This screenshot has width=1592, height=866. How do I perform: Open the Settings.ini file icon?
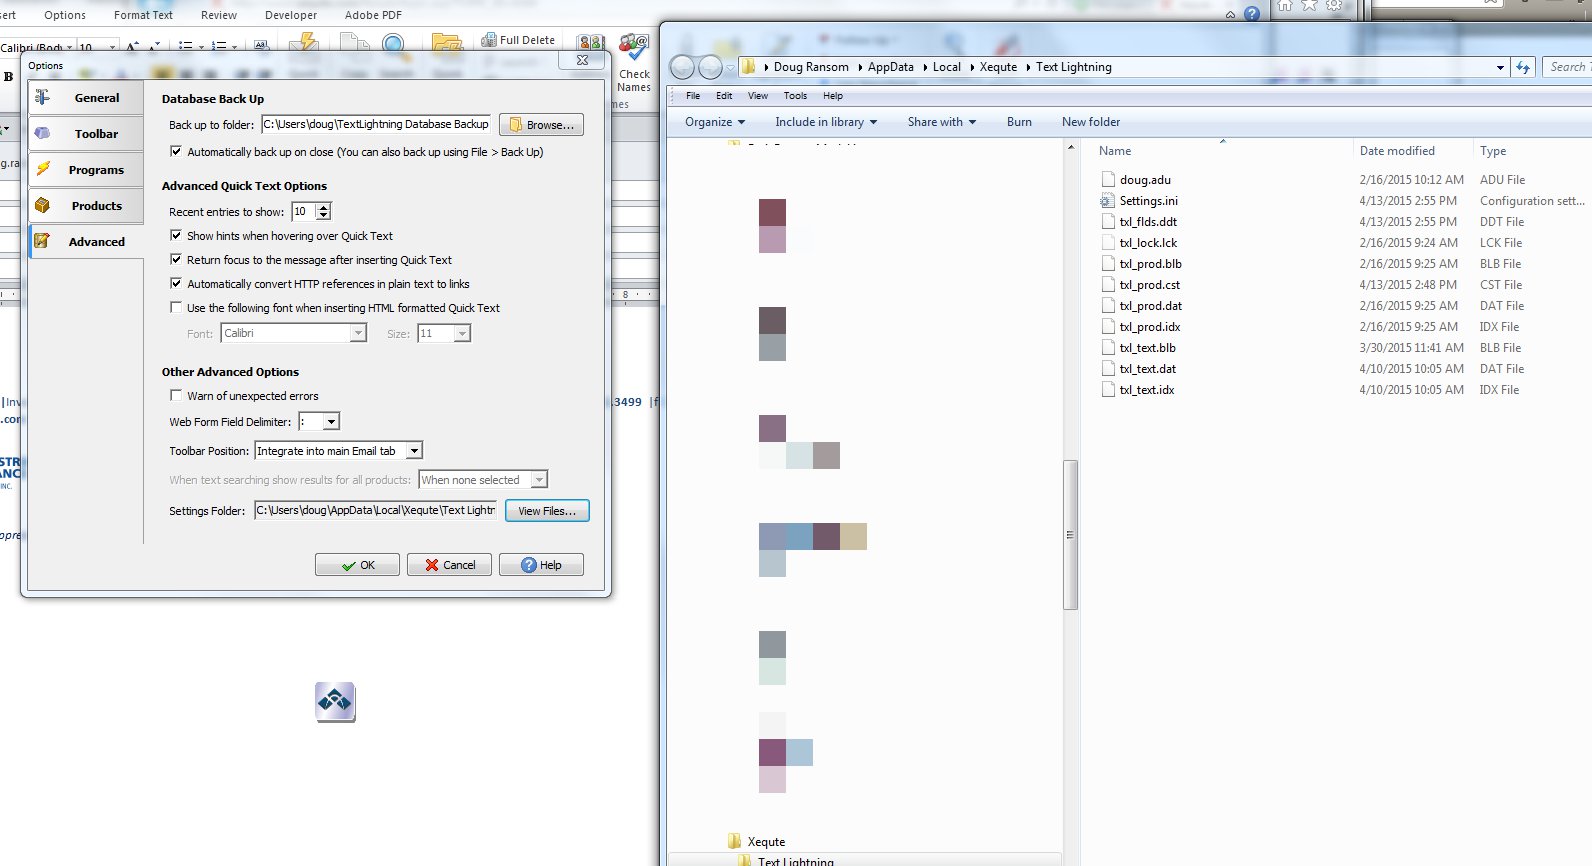1107,201
